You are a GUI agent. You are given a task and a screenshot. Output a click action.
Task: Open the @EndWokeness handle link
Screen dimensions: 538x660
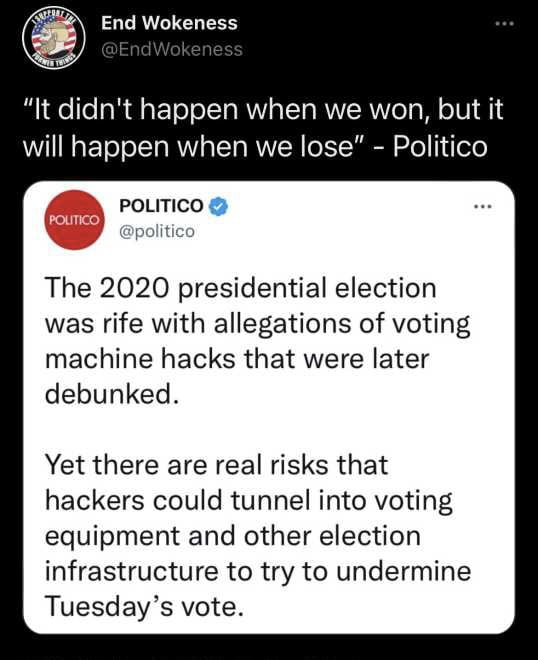172,50
